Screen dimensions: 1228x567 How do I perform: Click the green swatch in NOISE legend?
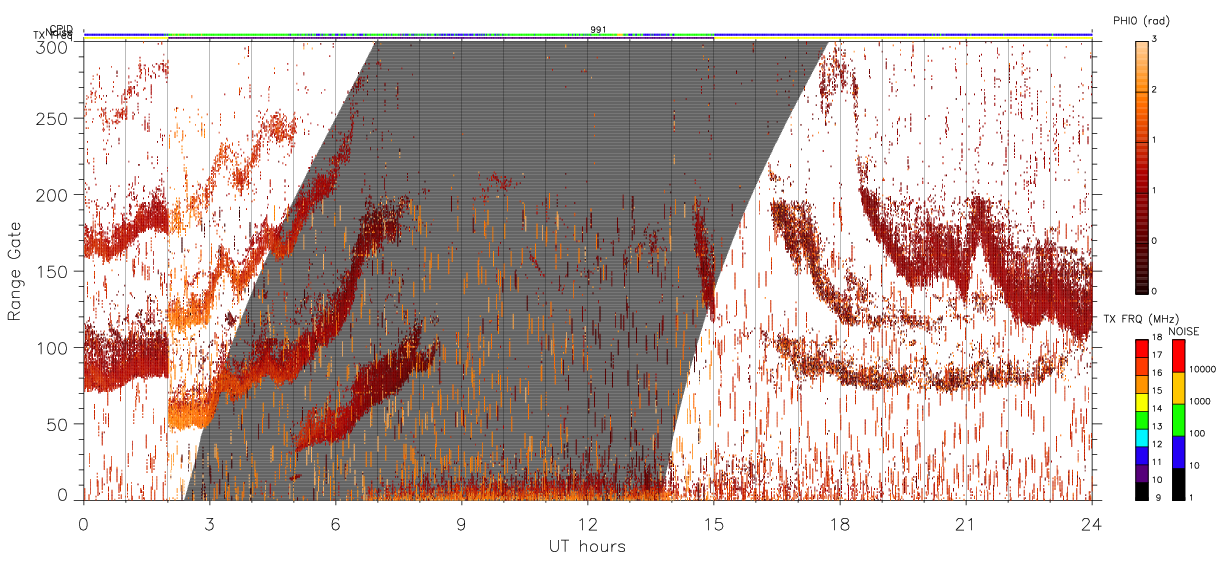coord(1177,420)
